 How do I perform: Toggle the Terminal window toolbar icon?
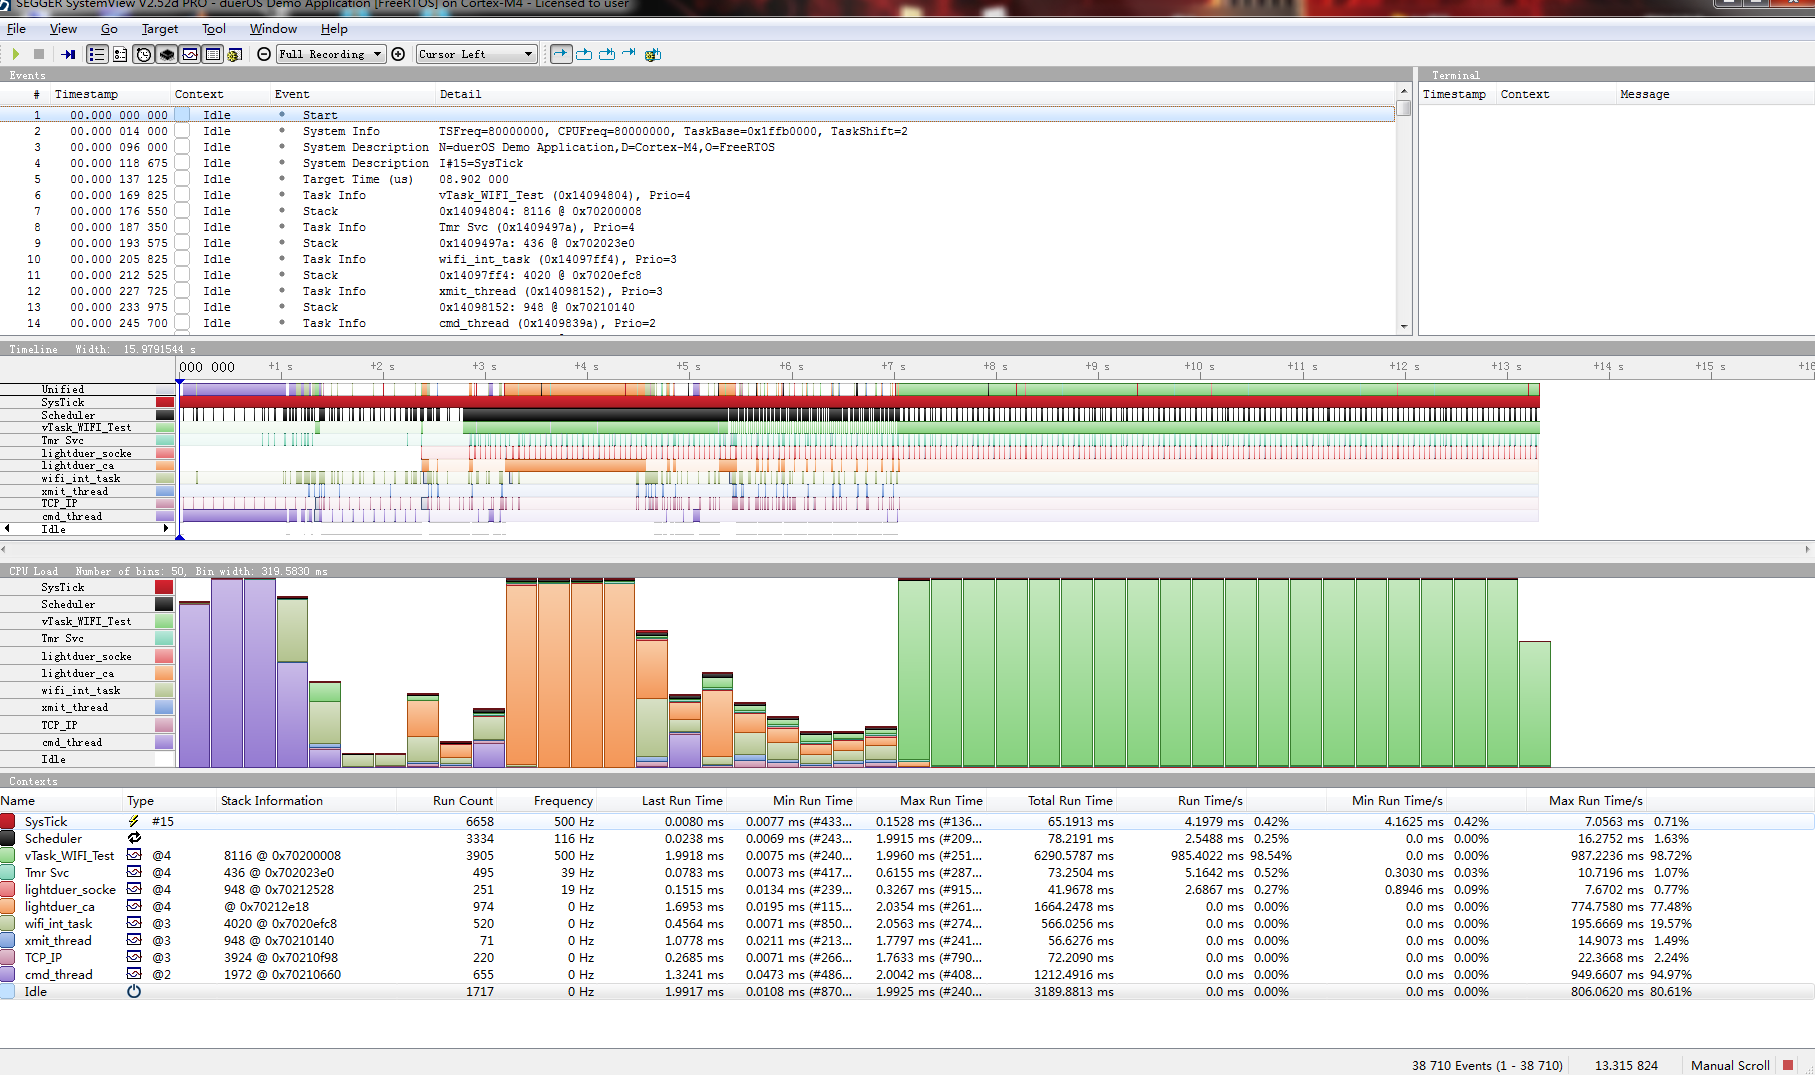[120, 54]
